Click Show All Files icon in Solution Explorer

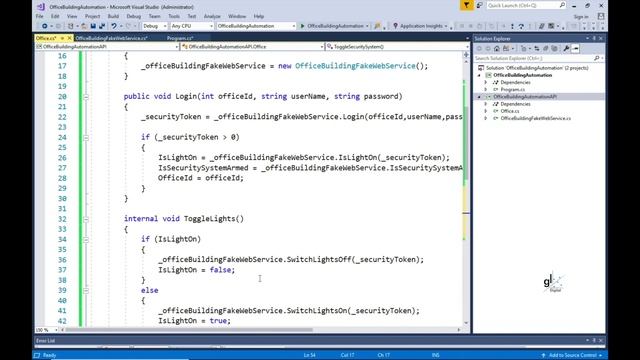click(554, 49)
